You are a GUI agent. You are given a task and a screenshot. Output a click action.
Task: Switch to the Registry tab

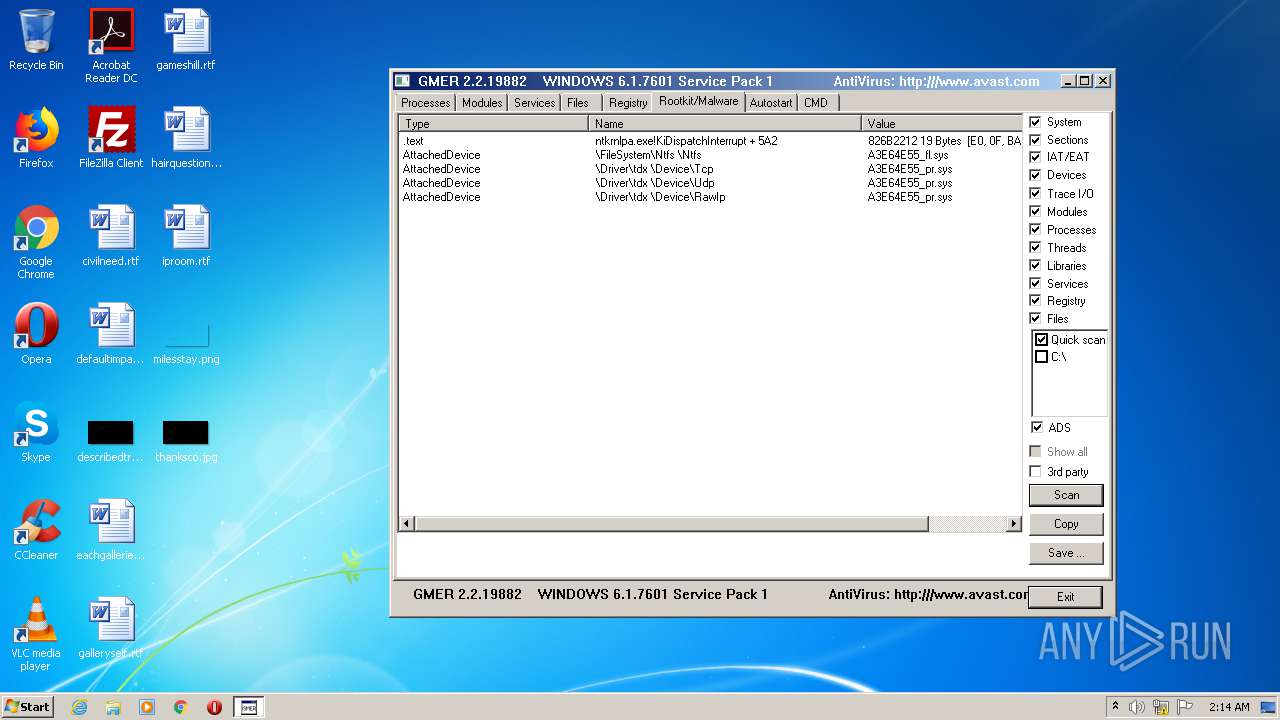tap(628, 103)
